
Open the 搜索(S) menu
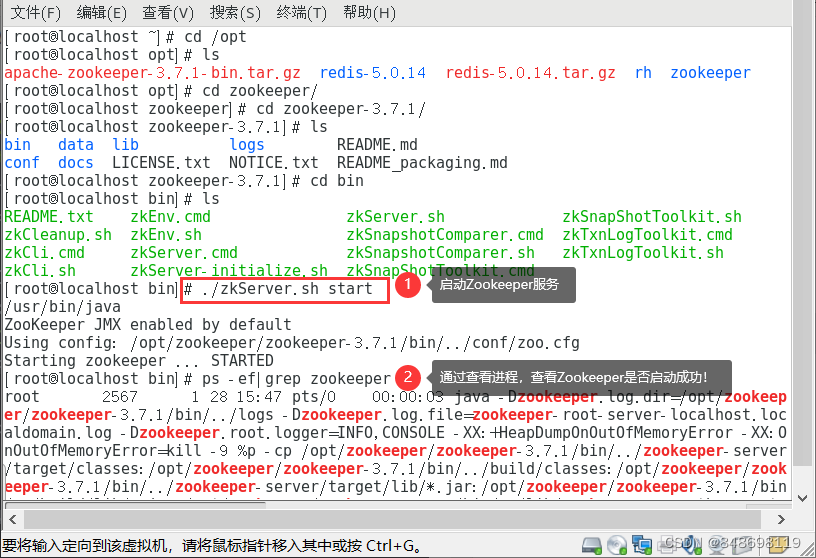tap(235, 12)
